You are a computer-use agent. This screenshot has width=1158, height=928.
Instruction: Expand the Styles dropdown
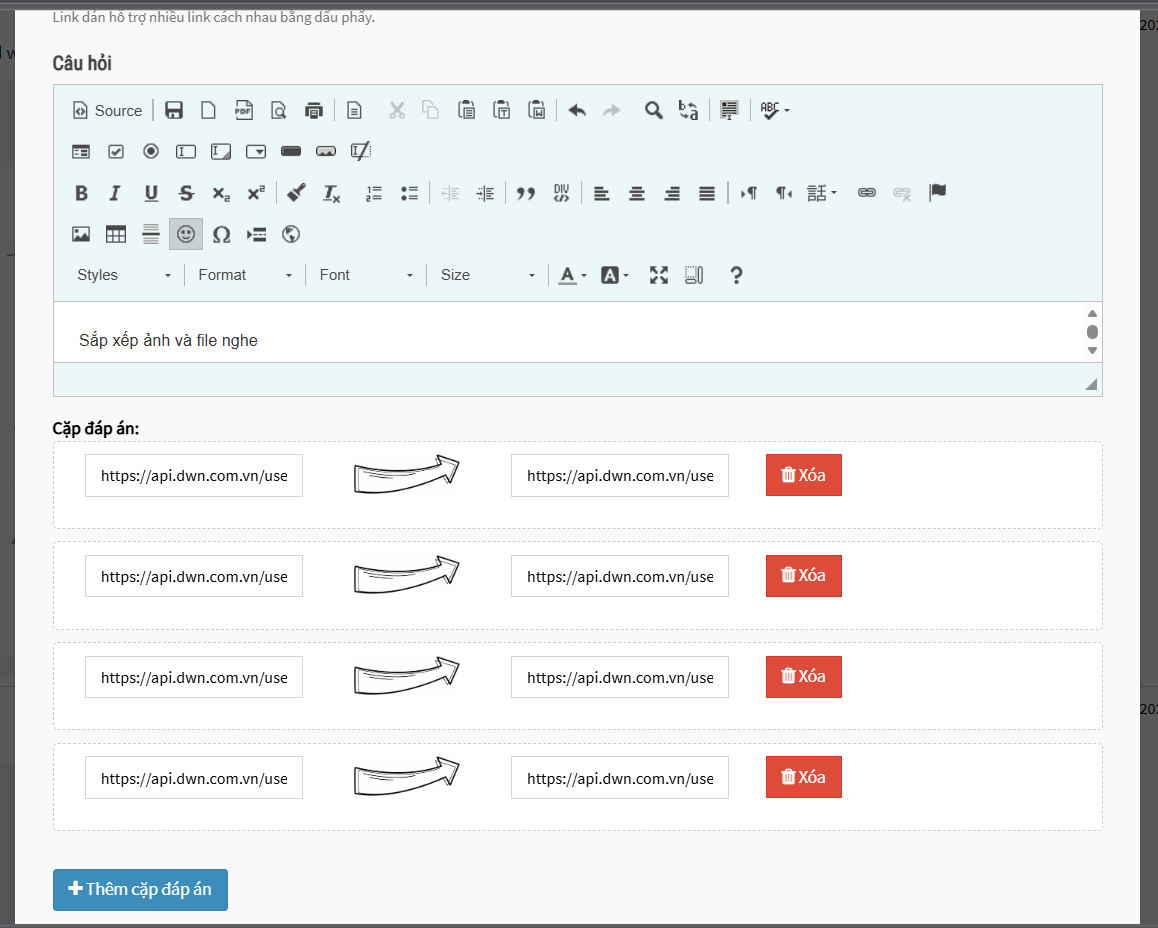click(124, 275)
